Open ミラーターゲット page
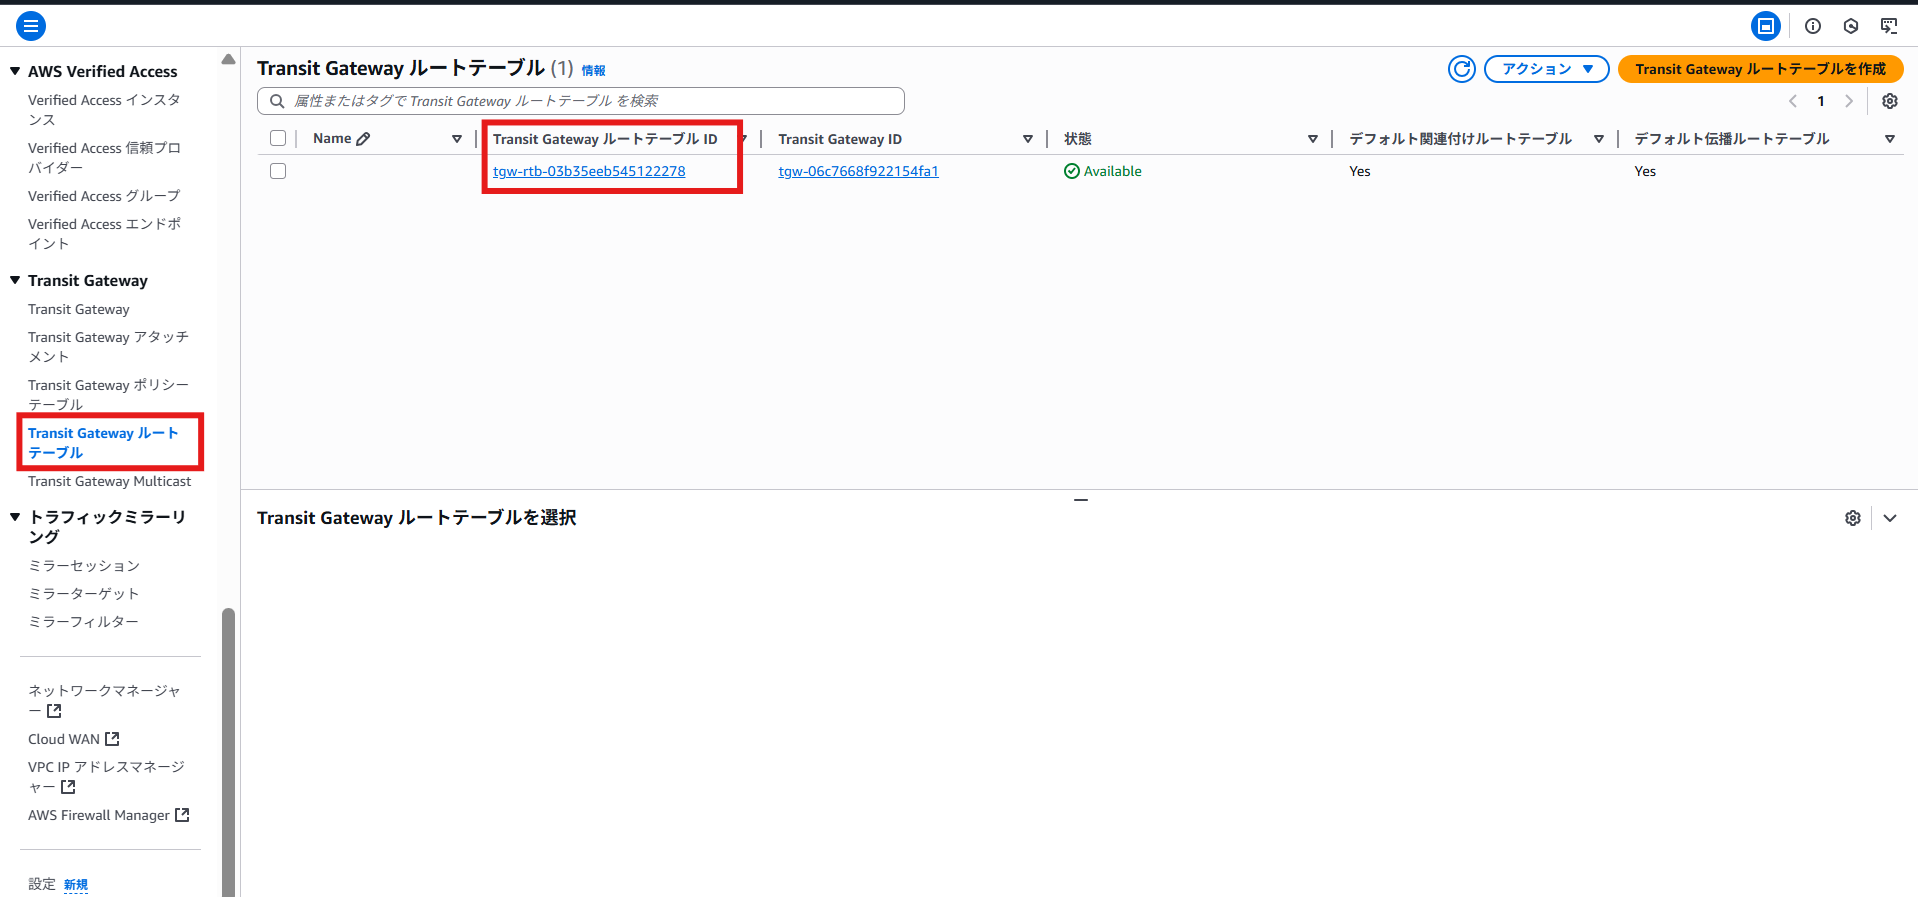The width and height of the screenshot is (1918, 897). [x=84, y=594]
